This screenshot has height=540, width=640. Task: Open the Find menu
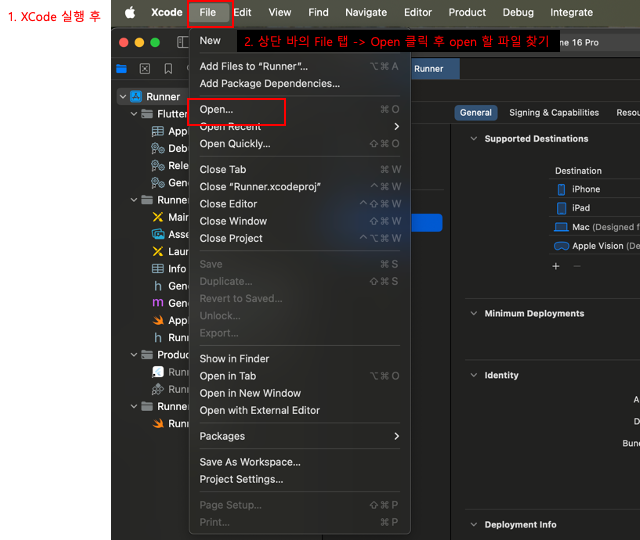(x=318, y=13)
